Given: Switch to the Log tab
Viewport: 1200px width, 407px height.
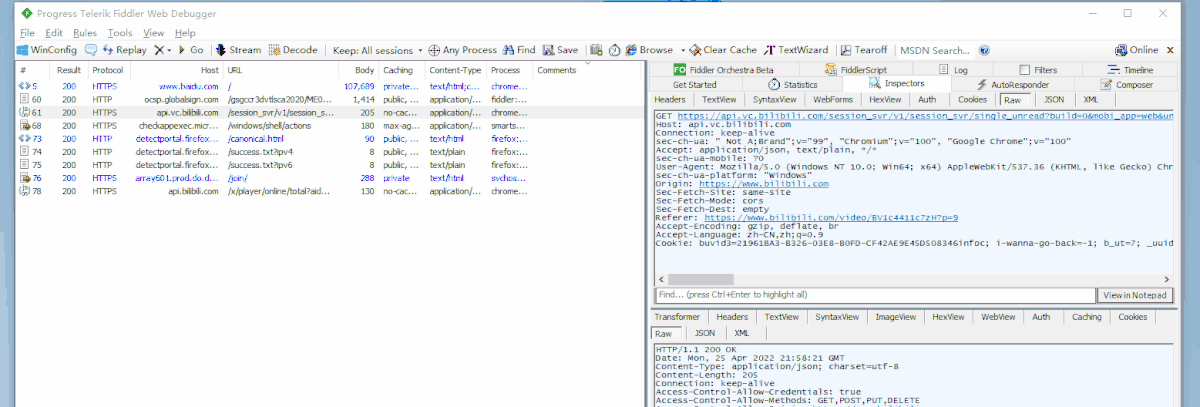Looking at the screenshot, I should tap(952, 70).
